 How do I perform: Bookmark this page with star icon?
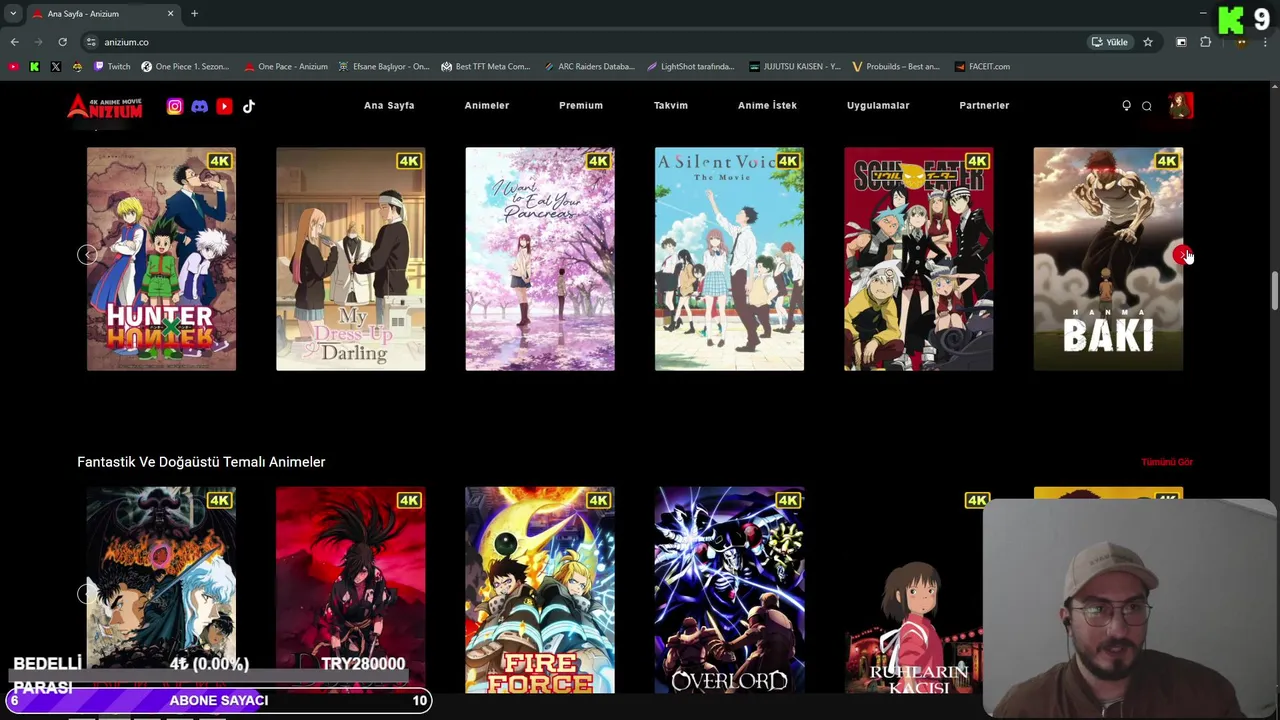1148,42
